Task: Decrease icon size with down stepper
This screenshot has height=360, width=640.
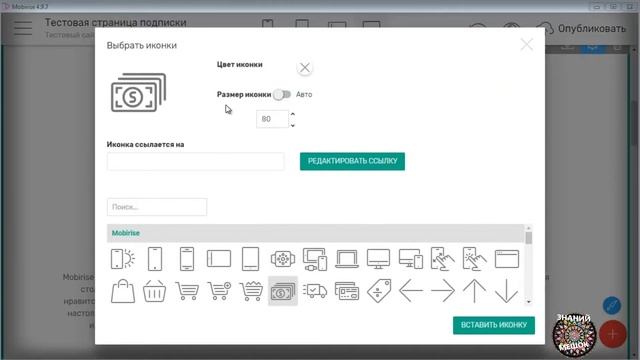Action: [x=293, y=125]
